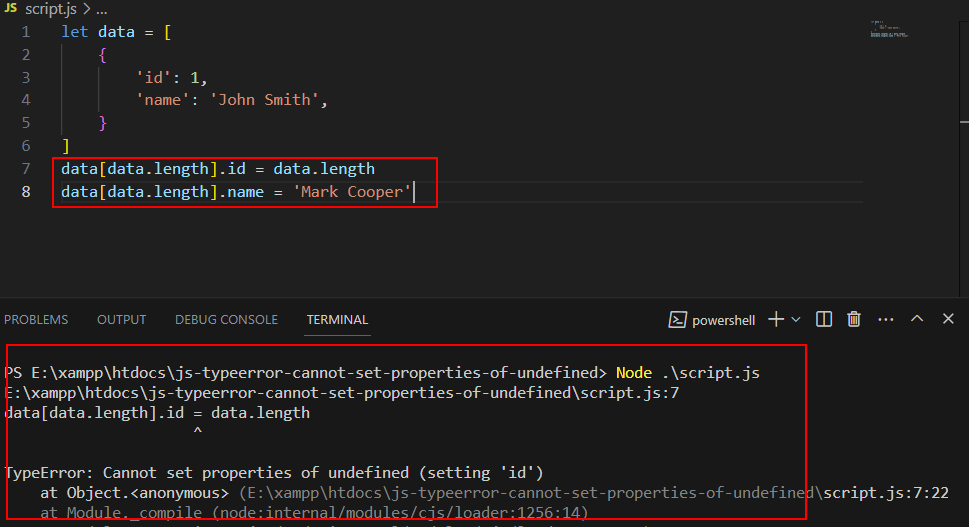Image resolution: width=969 pixels, height=527 pixels.
Task: Select script.js in the breadcrumb
Action: point(51,9)
